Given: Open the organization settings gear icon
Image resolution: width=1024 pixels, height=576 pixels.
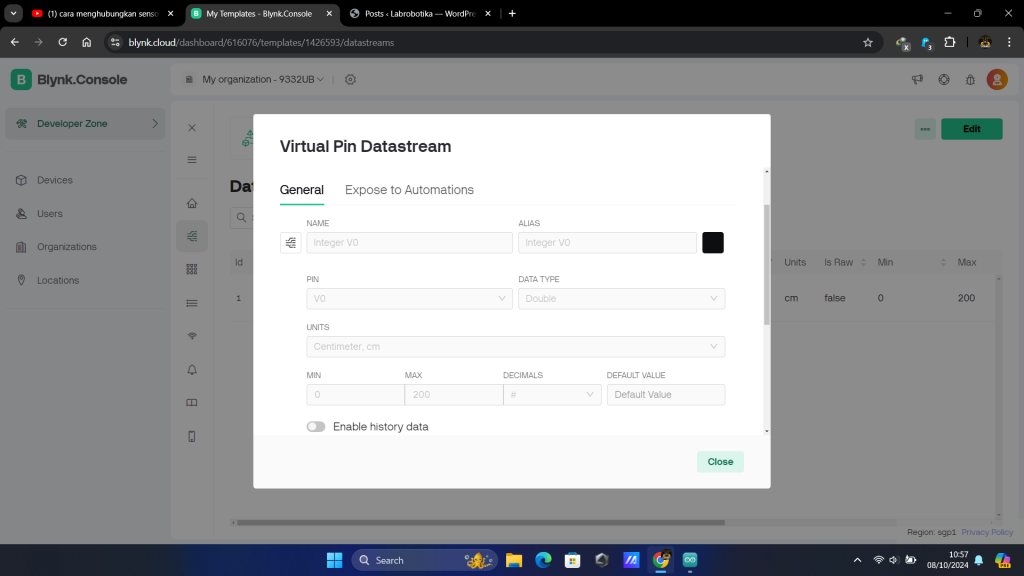Looking at the screenshot, I should 350,80.
